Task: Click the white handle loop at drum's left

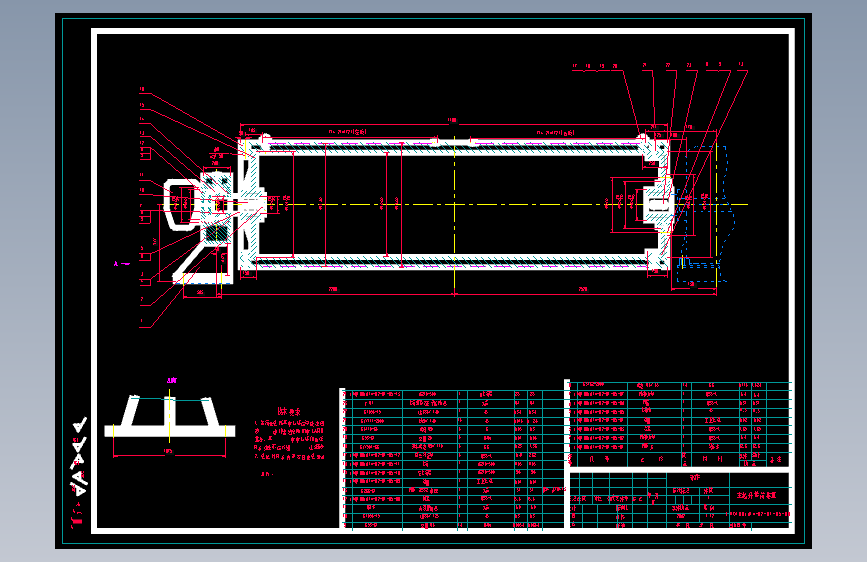Action: [182, 204]
